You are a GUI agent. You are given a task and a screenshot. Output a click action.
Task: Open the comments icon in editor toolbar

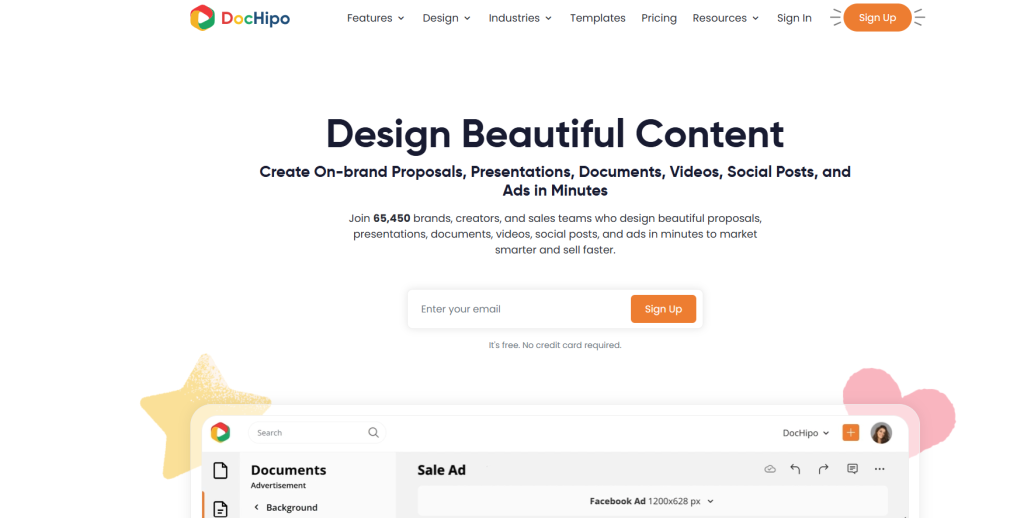[x=852, y=469]
